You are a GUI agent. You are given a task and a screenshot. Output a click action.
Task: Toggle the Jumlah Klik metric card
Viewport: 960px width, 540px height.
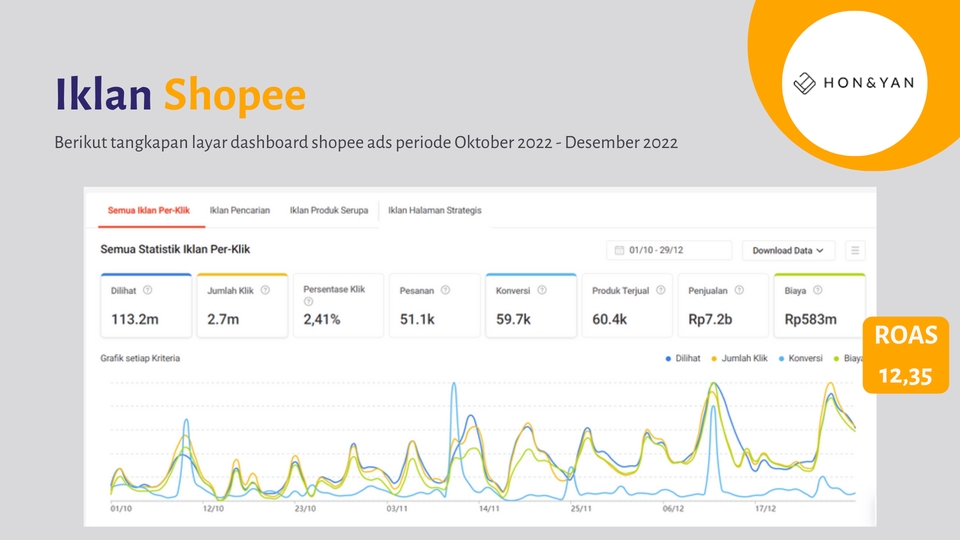click(x=242, y=306)
